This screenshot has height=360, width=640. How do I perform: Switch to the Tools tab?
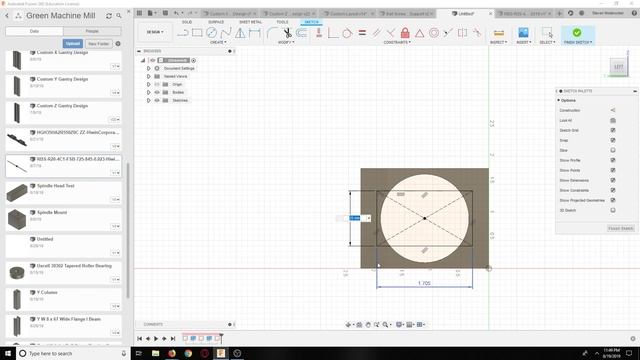[282, 22]
